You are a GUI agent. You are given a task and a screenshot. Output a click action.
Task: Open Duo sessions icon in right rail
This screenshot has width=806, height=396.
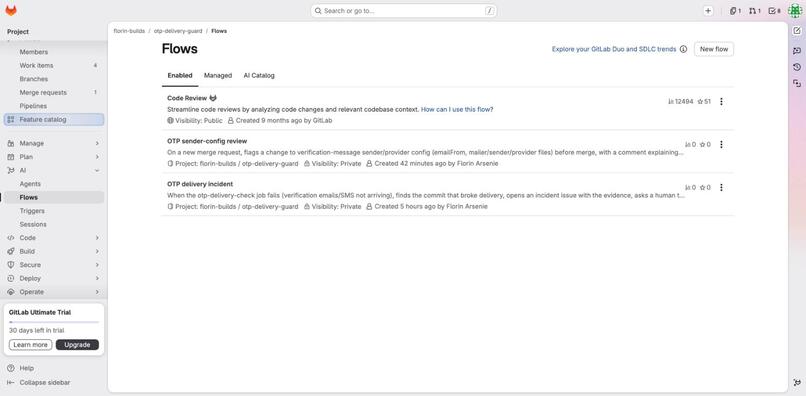coord(797,83)
